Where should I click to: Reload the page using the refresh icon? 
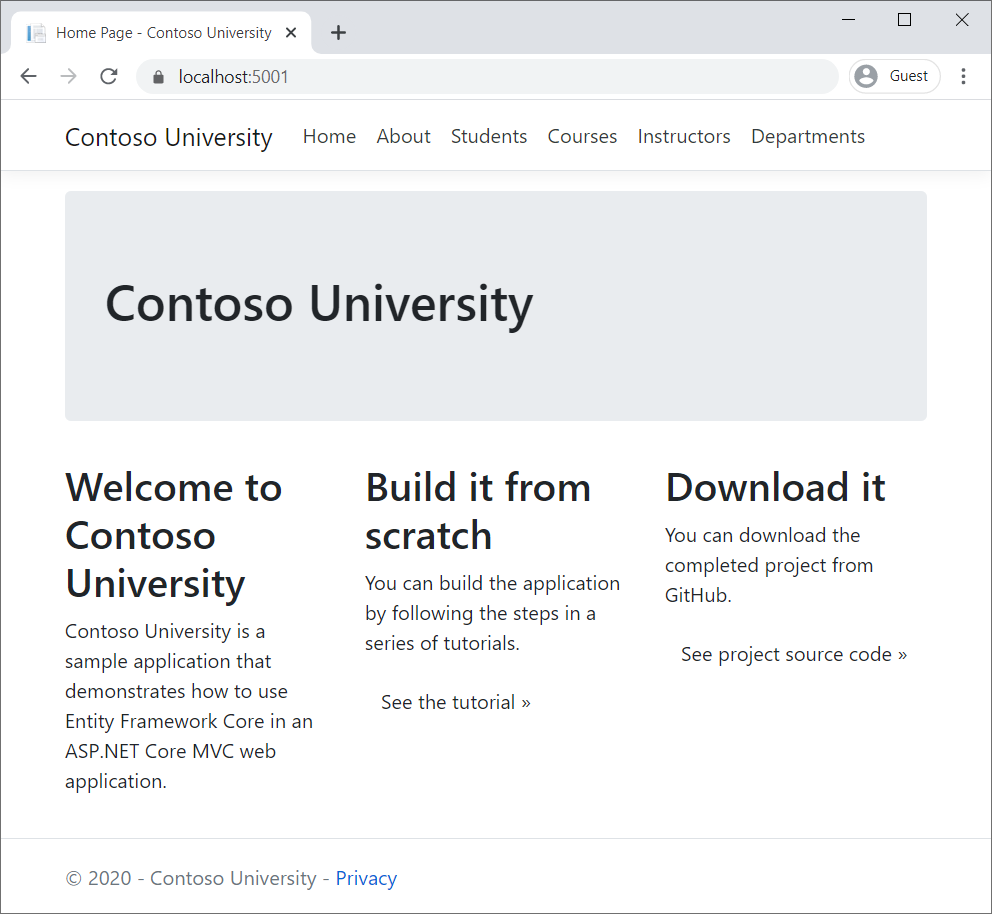(x=108, y=76)
